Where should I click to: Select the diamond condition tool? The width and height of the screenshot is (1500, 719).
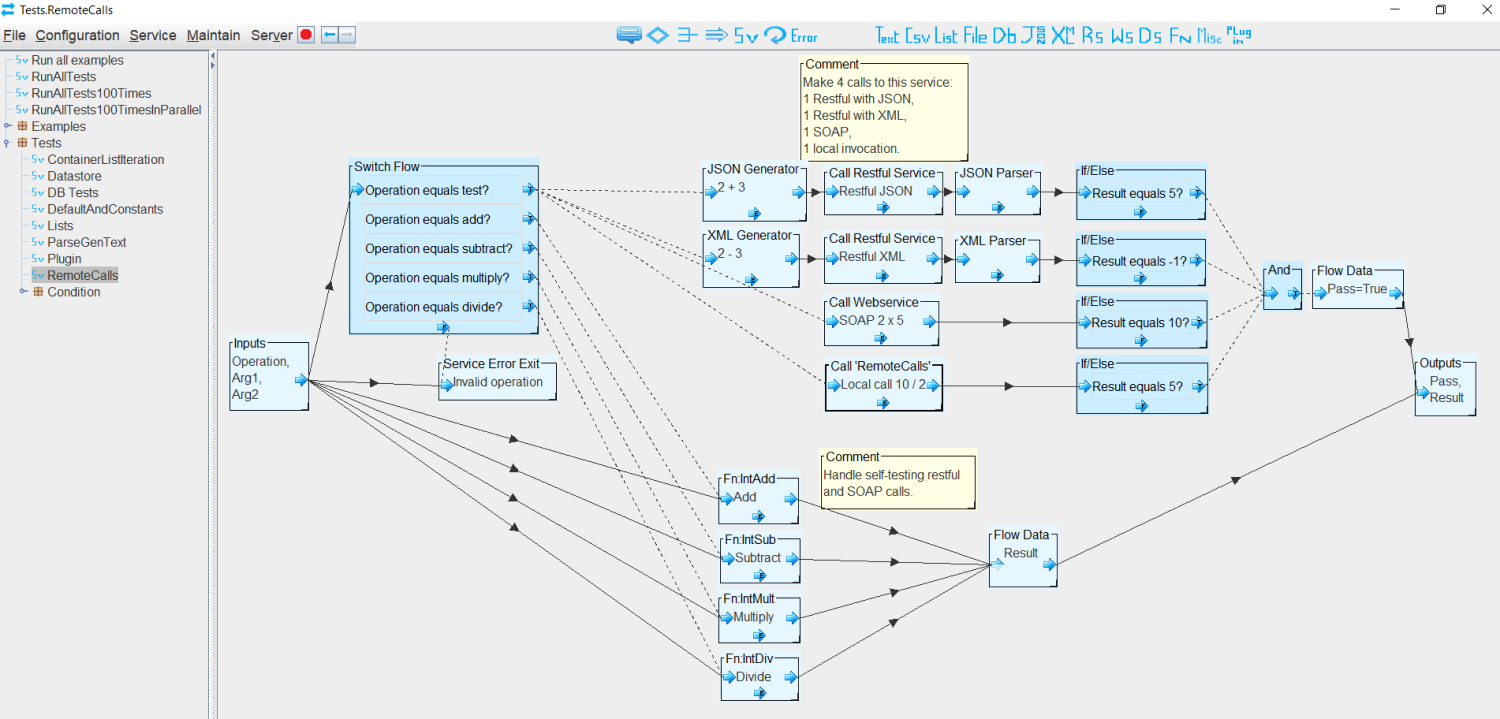pyautogui.click(x=657, y=35)
